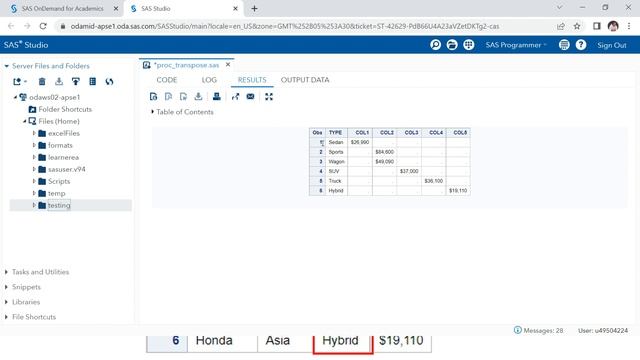Screen dimensions: 640x360
Task: Expand the testing folder arrow
Action: pos(34,205)
